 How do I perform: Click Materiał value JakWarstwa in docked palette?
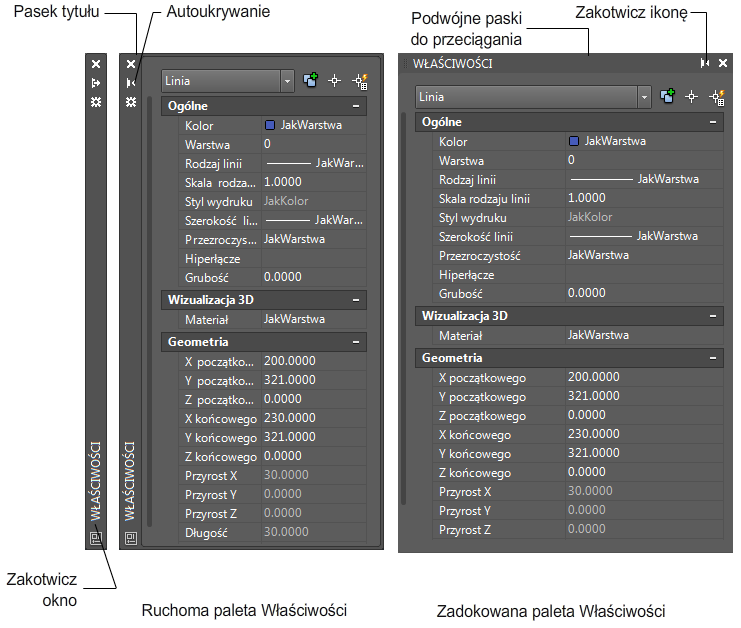(644, 336)
